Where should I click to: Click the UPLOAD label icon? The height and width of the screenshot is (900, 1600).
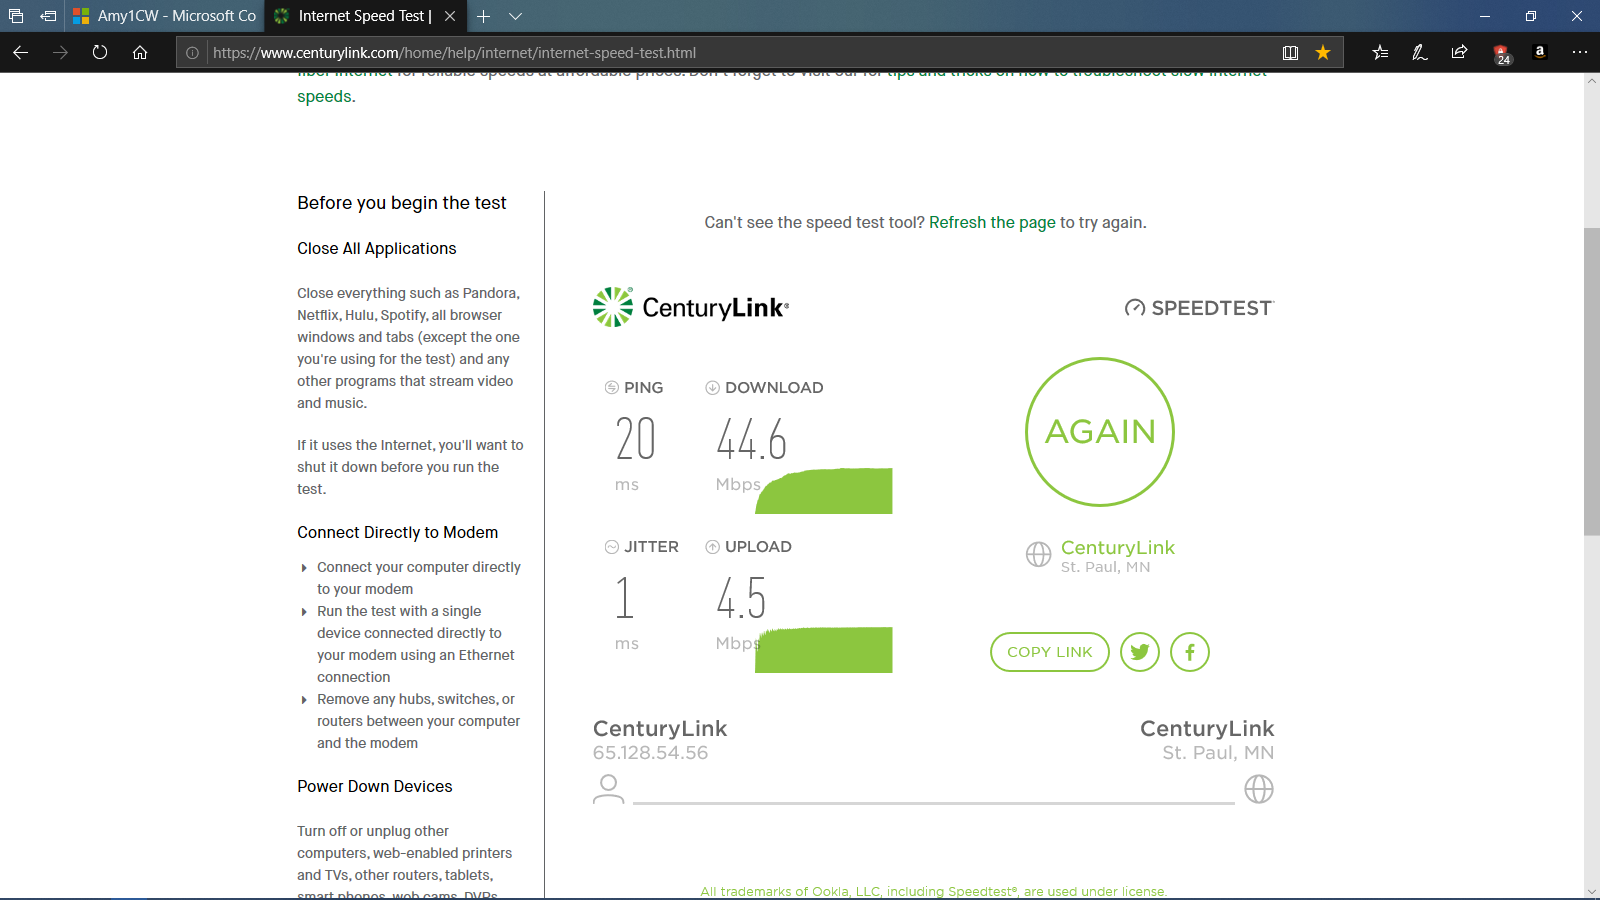[712, 546]
